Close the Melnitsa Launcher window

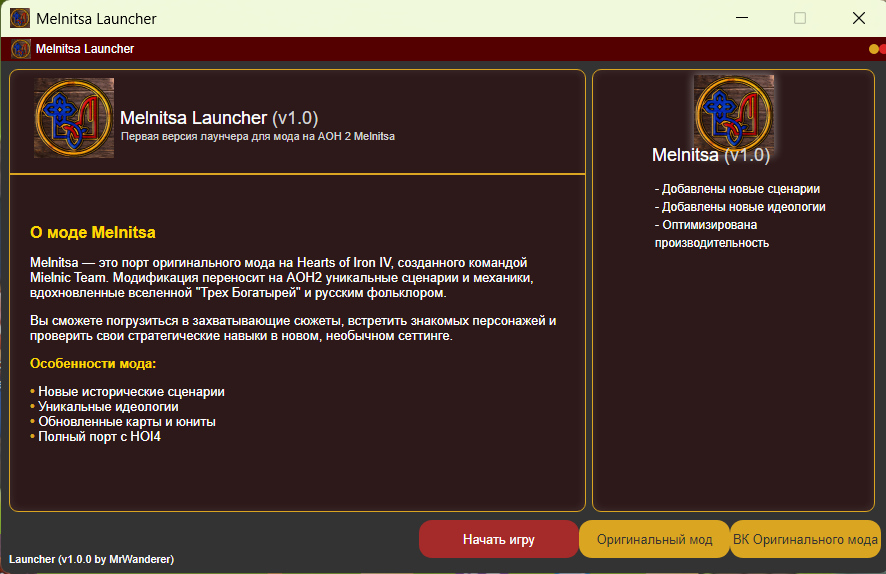pos(858,18)
